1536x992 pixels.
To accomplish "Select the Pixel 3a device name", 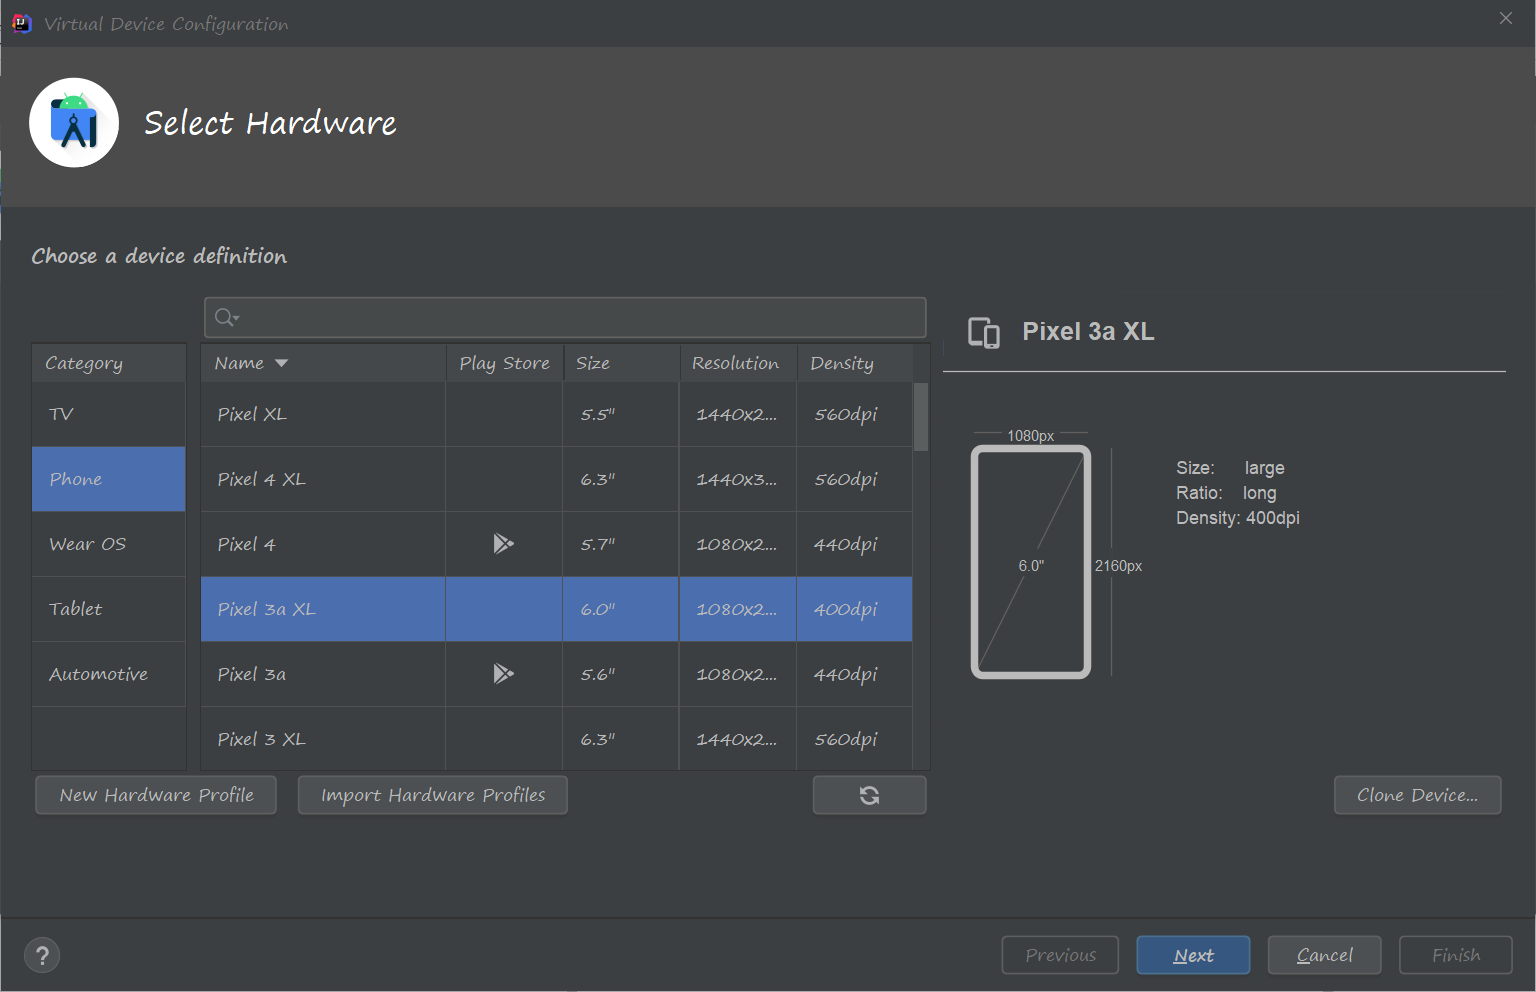I will coord(251,674).
